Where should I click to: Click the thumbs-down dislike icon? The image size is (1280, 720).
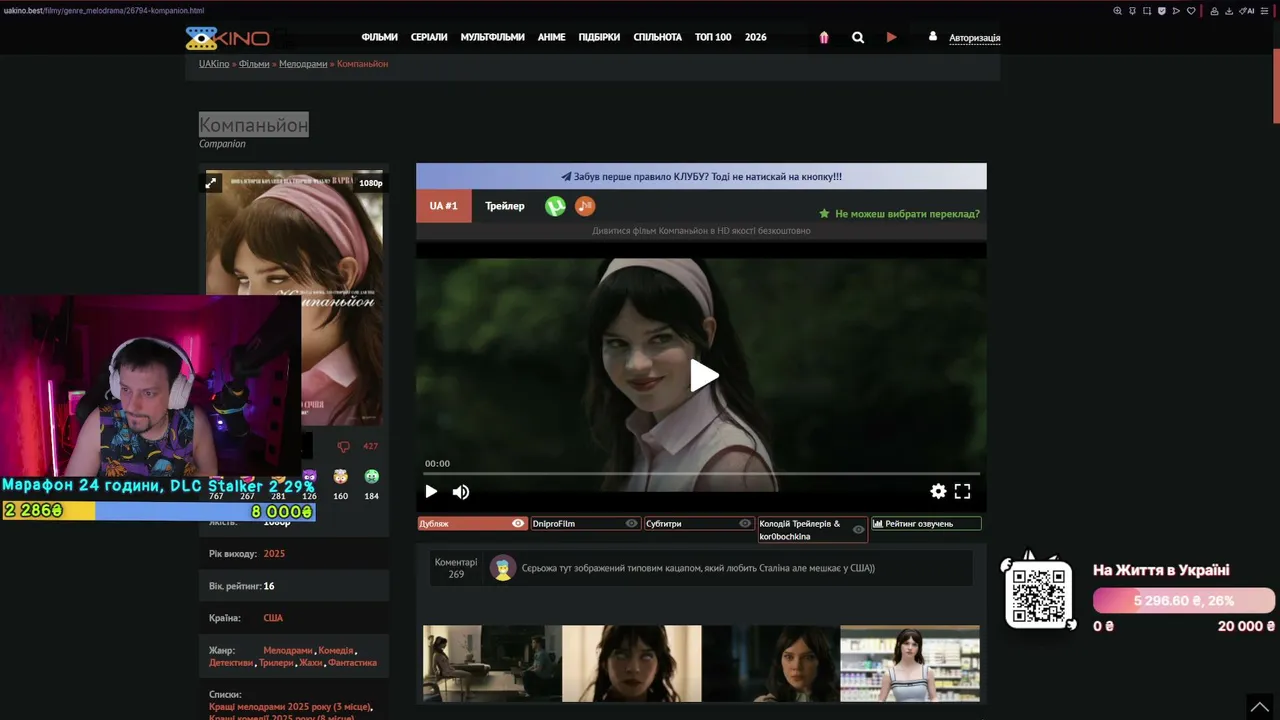pyautogui.click(x=344, y=447)
